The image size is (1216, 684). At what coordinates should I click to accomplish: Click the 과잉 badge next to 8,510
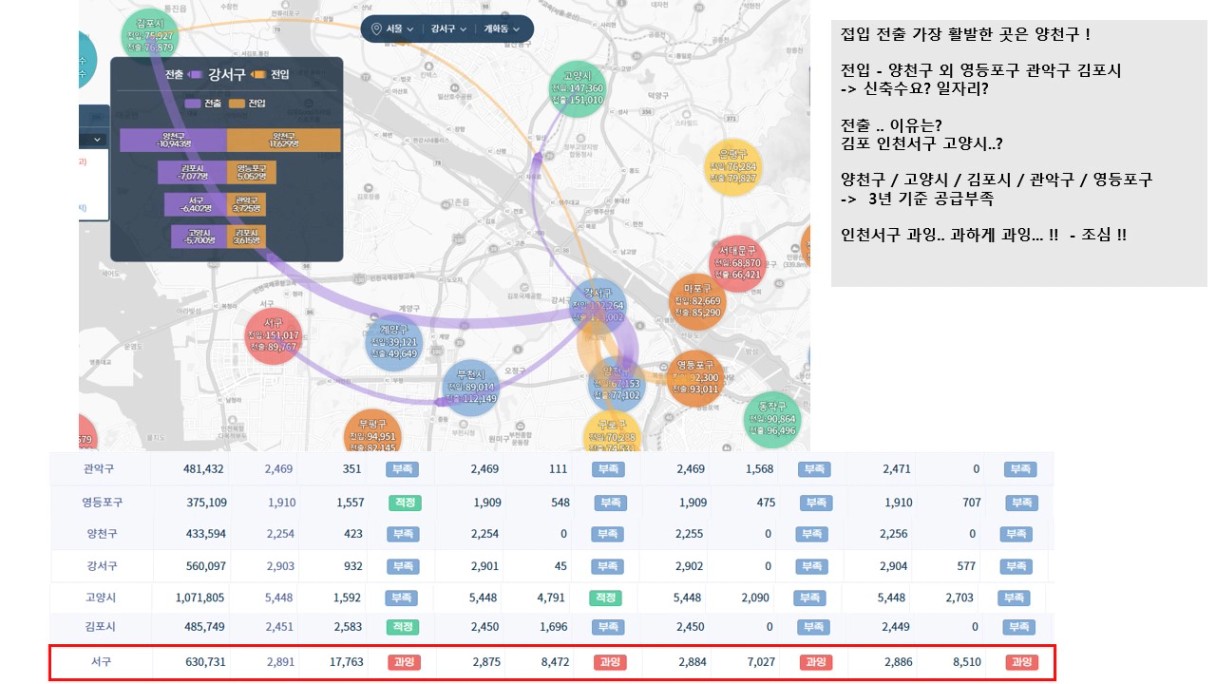(1022, 662)
